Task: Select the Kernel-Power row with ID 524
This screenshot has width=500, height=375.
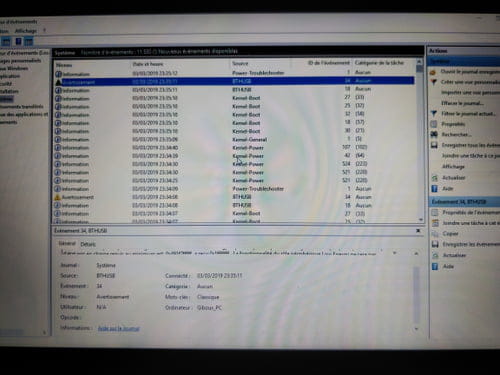Action: point(235,164)
